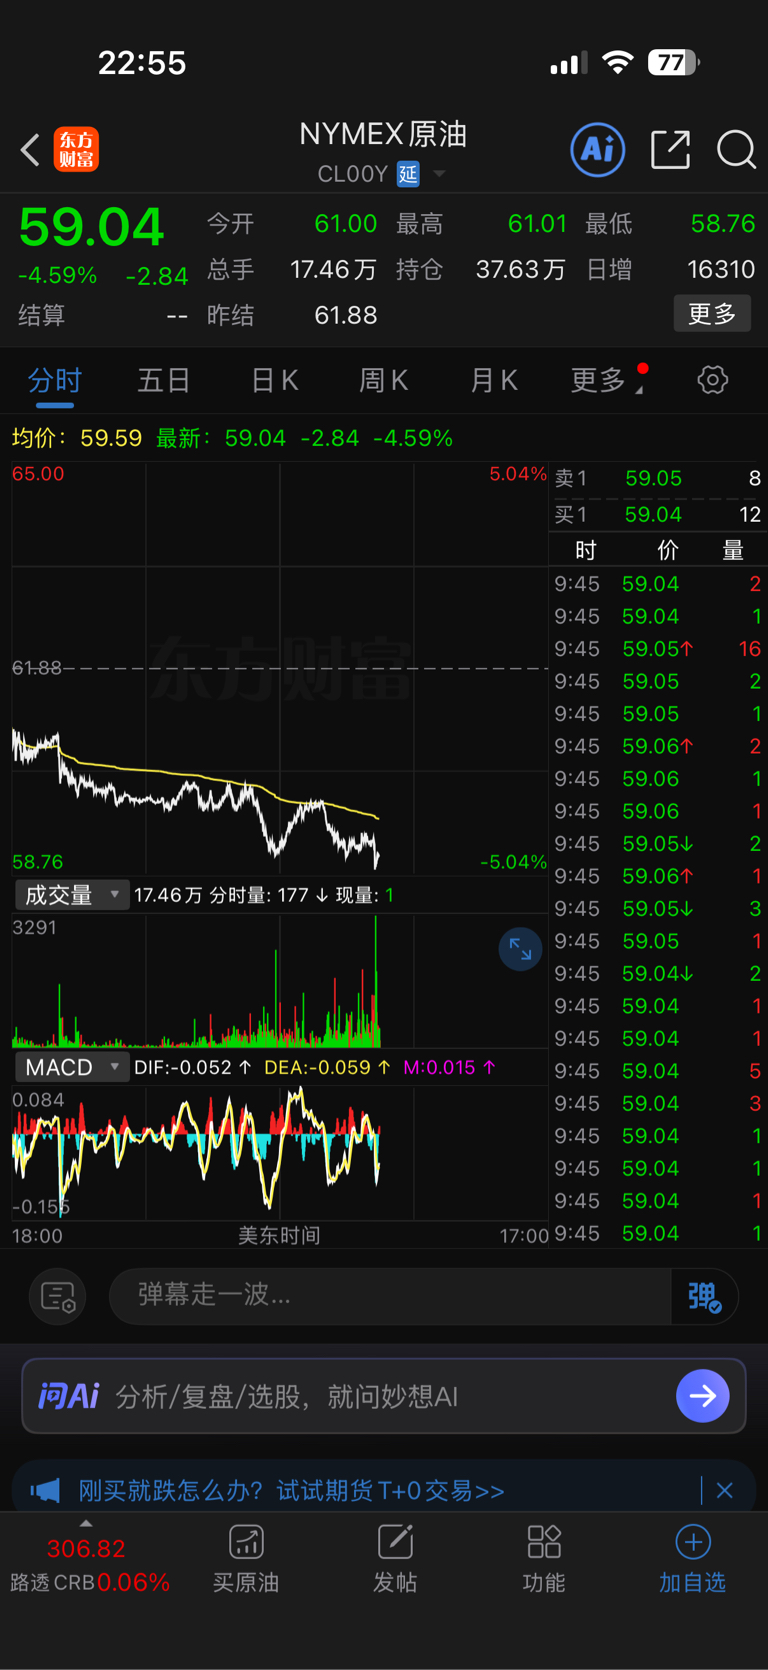Add to watchlist via 加自选
This screenshot has width=768, height=1670.
click(692, 1560)
